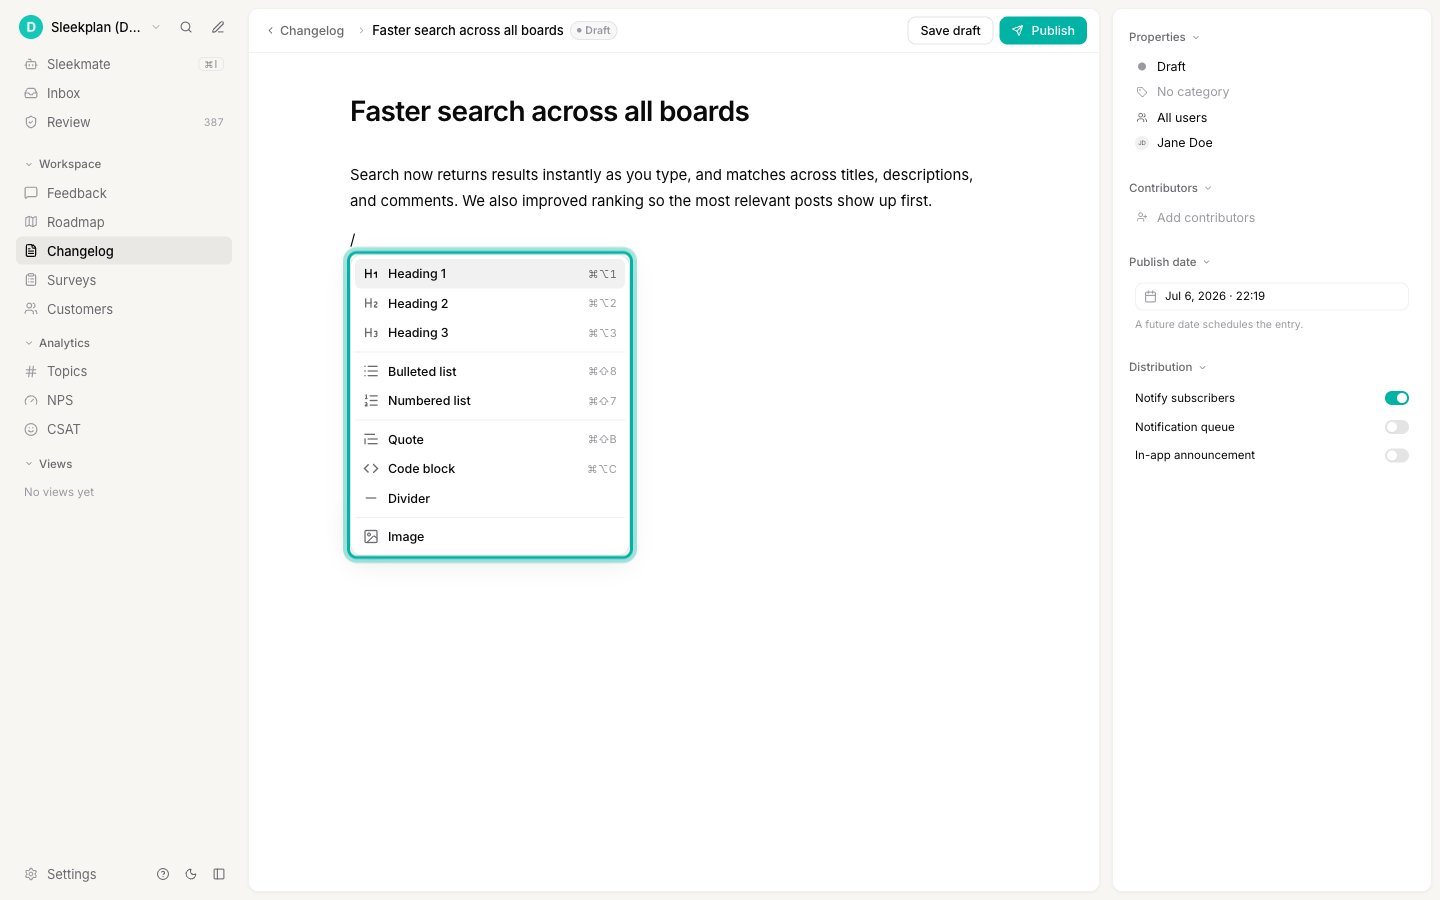Image resolution: width=1440 pixels, height=900 pixels.
Task: Click the Save draft button
Action: point(950,31)
